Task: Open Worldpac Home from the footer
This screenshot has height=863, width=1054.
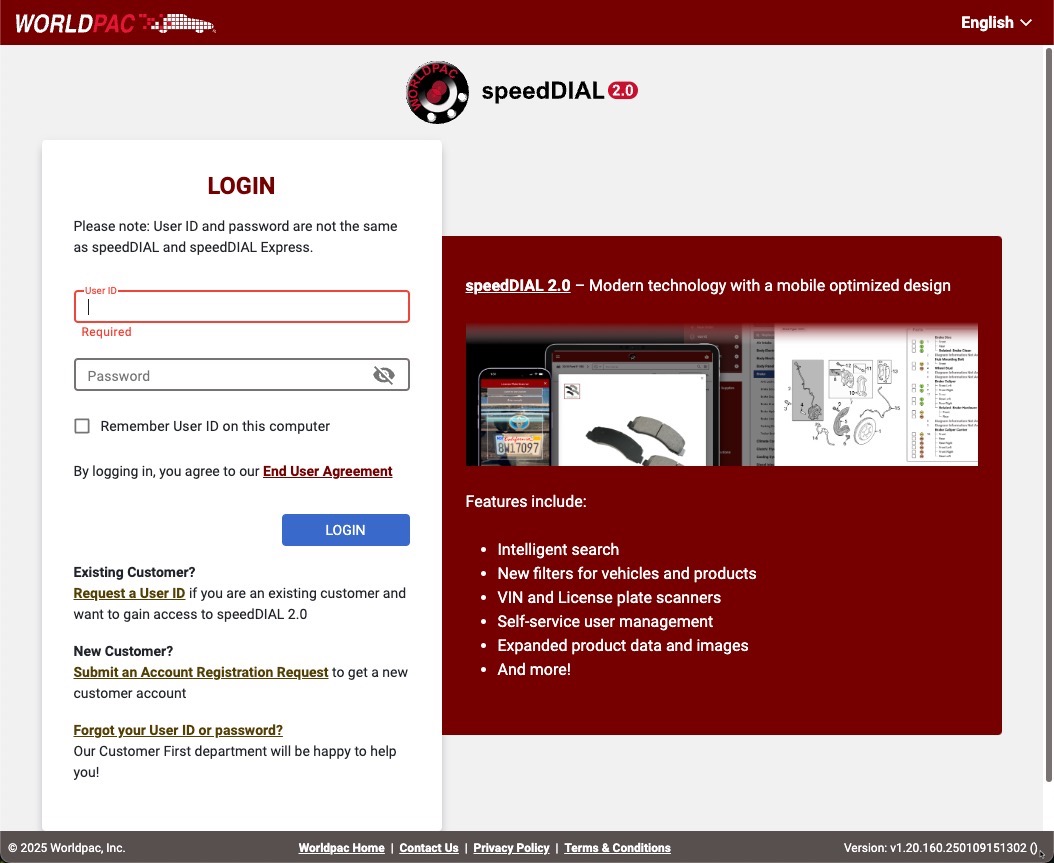Action: pos(341,847)
